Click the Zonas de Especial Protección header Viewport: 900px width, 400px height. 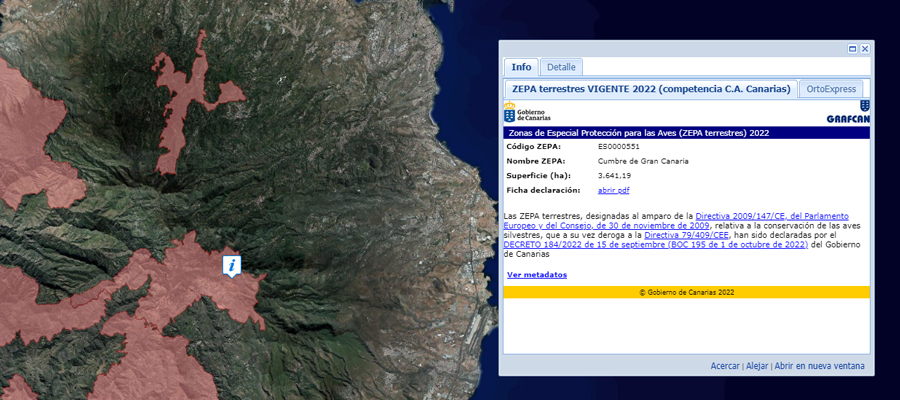pyautogui.click(x=686, y=133)
